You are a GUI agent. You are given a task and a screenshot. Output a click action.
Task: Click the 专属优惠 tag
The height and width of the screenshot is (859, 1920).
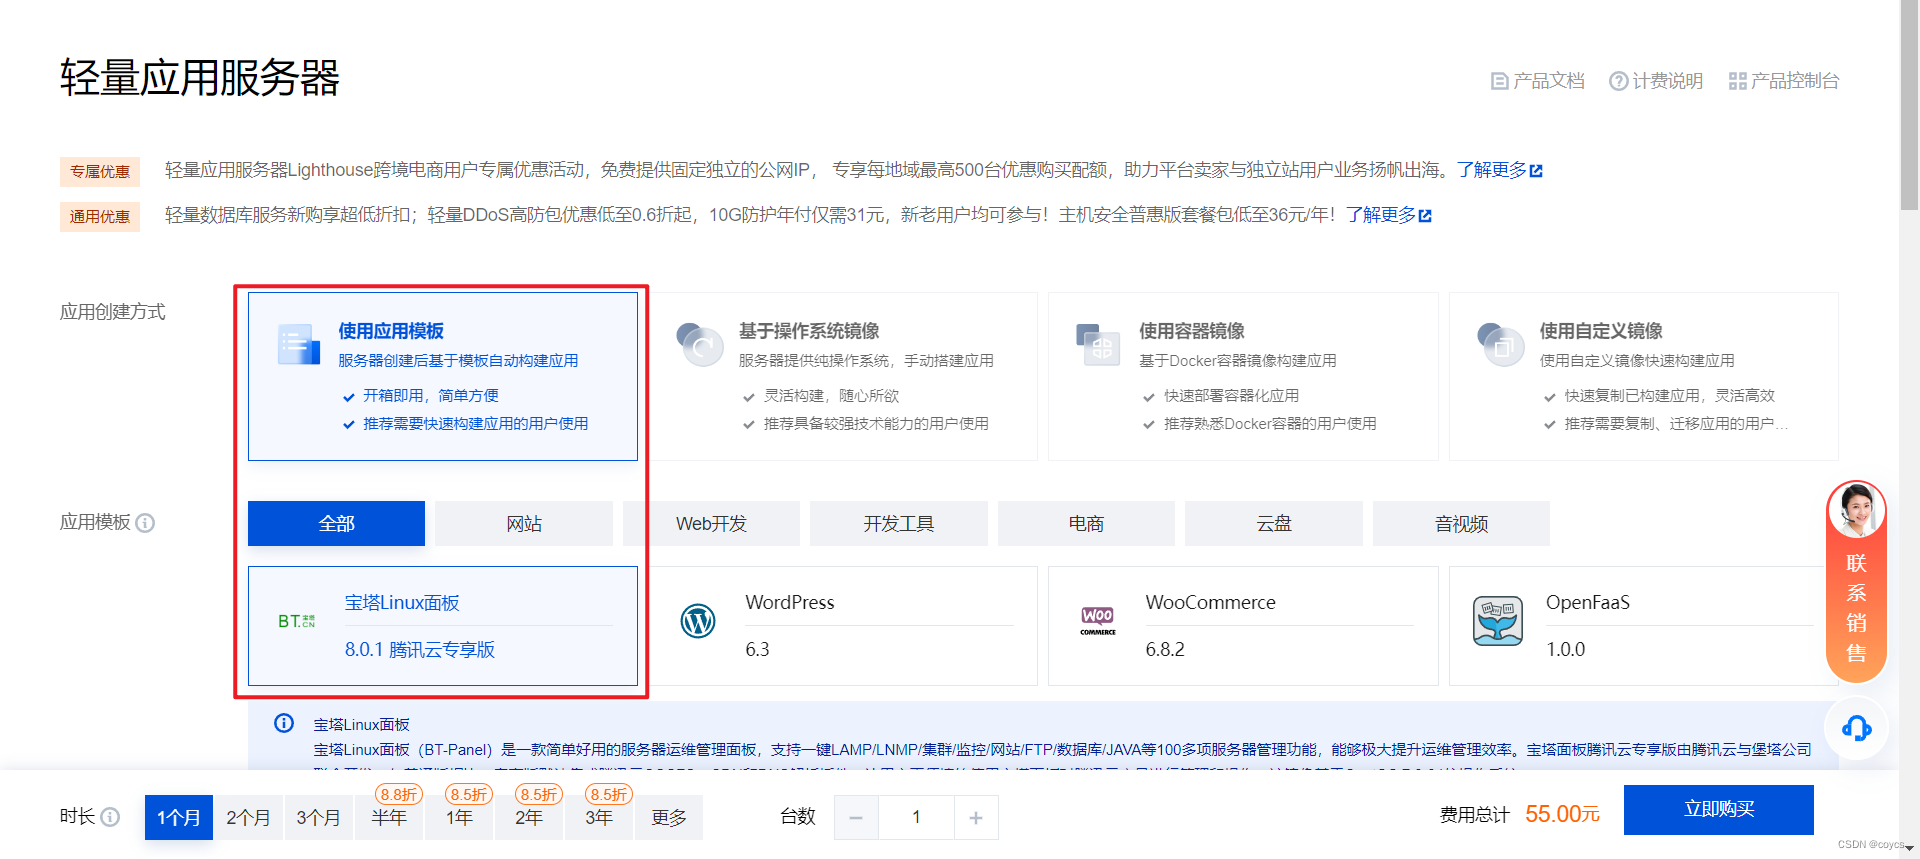[100, 172]
